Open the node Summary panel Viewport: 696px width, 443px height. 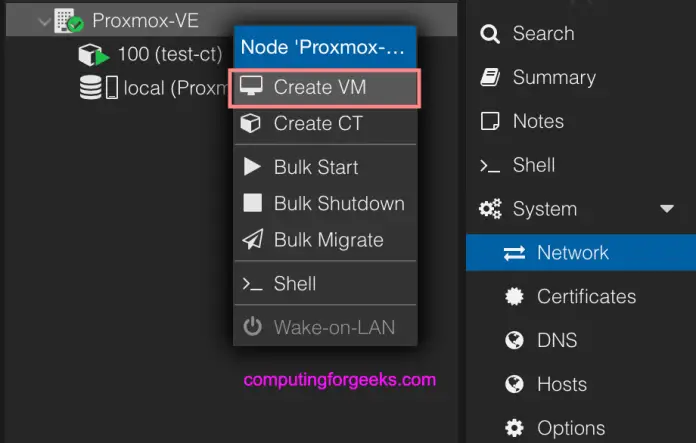553,77
